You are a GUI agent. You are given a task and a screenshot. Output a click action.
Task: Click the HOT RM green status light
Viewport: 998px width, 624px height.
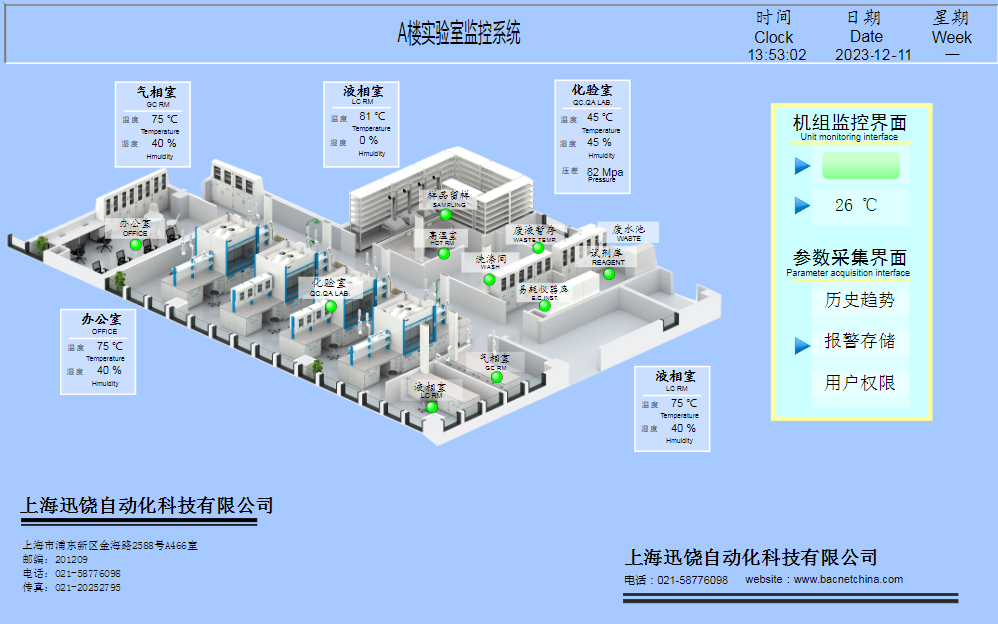pyautogui.click(x=444, y=254)
